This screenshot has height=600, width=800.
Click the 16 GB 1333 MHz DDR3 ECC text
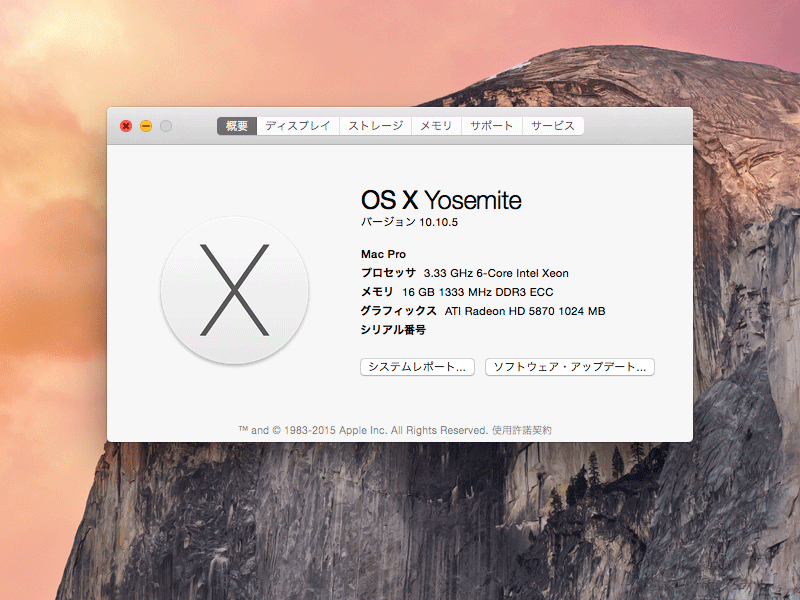point(478,292)
